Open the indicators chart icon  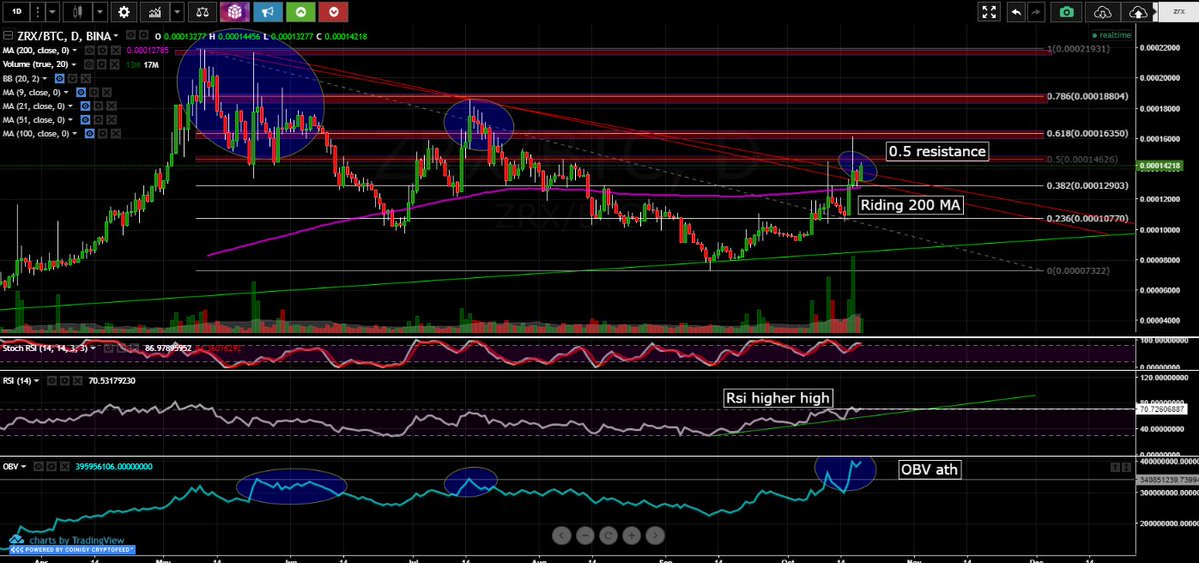coord(155,11)
